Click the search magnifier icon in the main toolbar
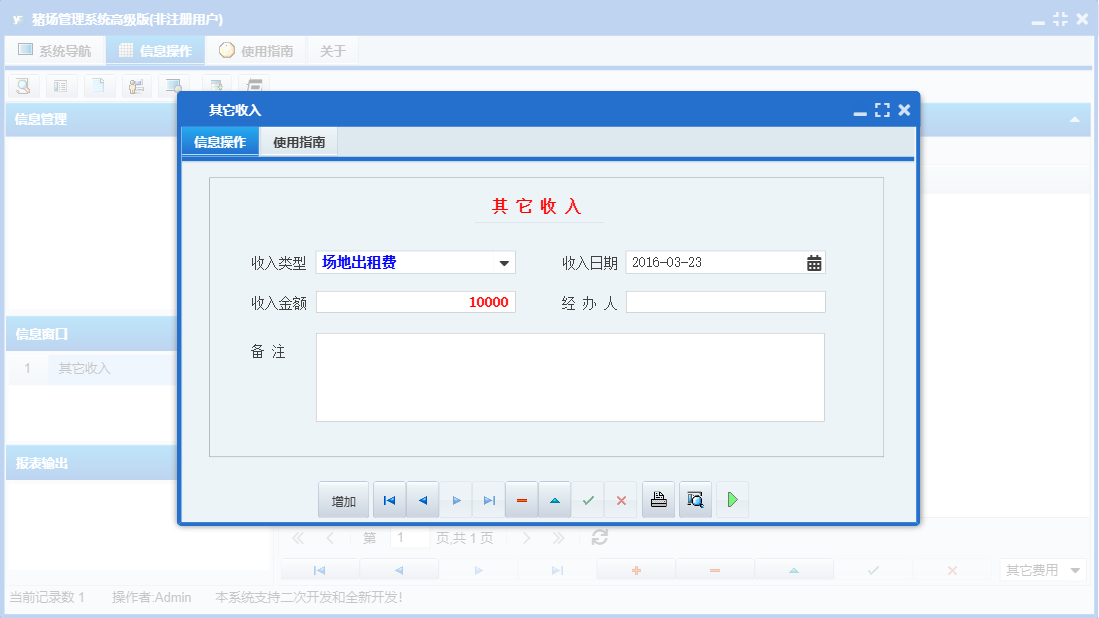The width and height of the screenshot is (1099, 618). (x=22, y=86)
